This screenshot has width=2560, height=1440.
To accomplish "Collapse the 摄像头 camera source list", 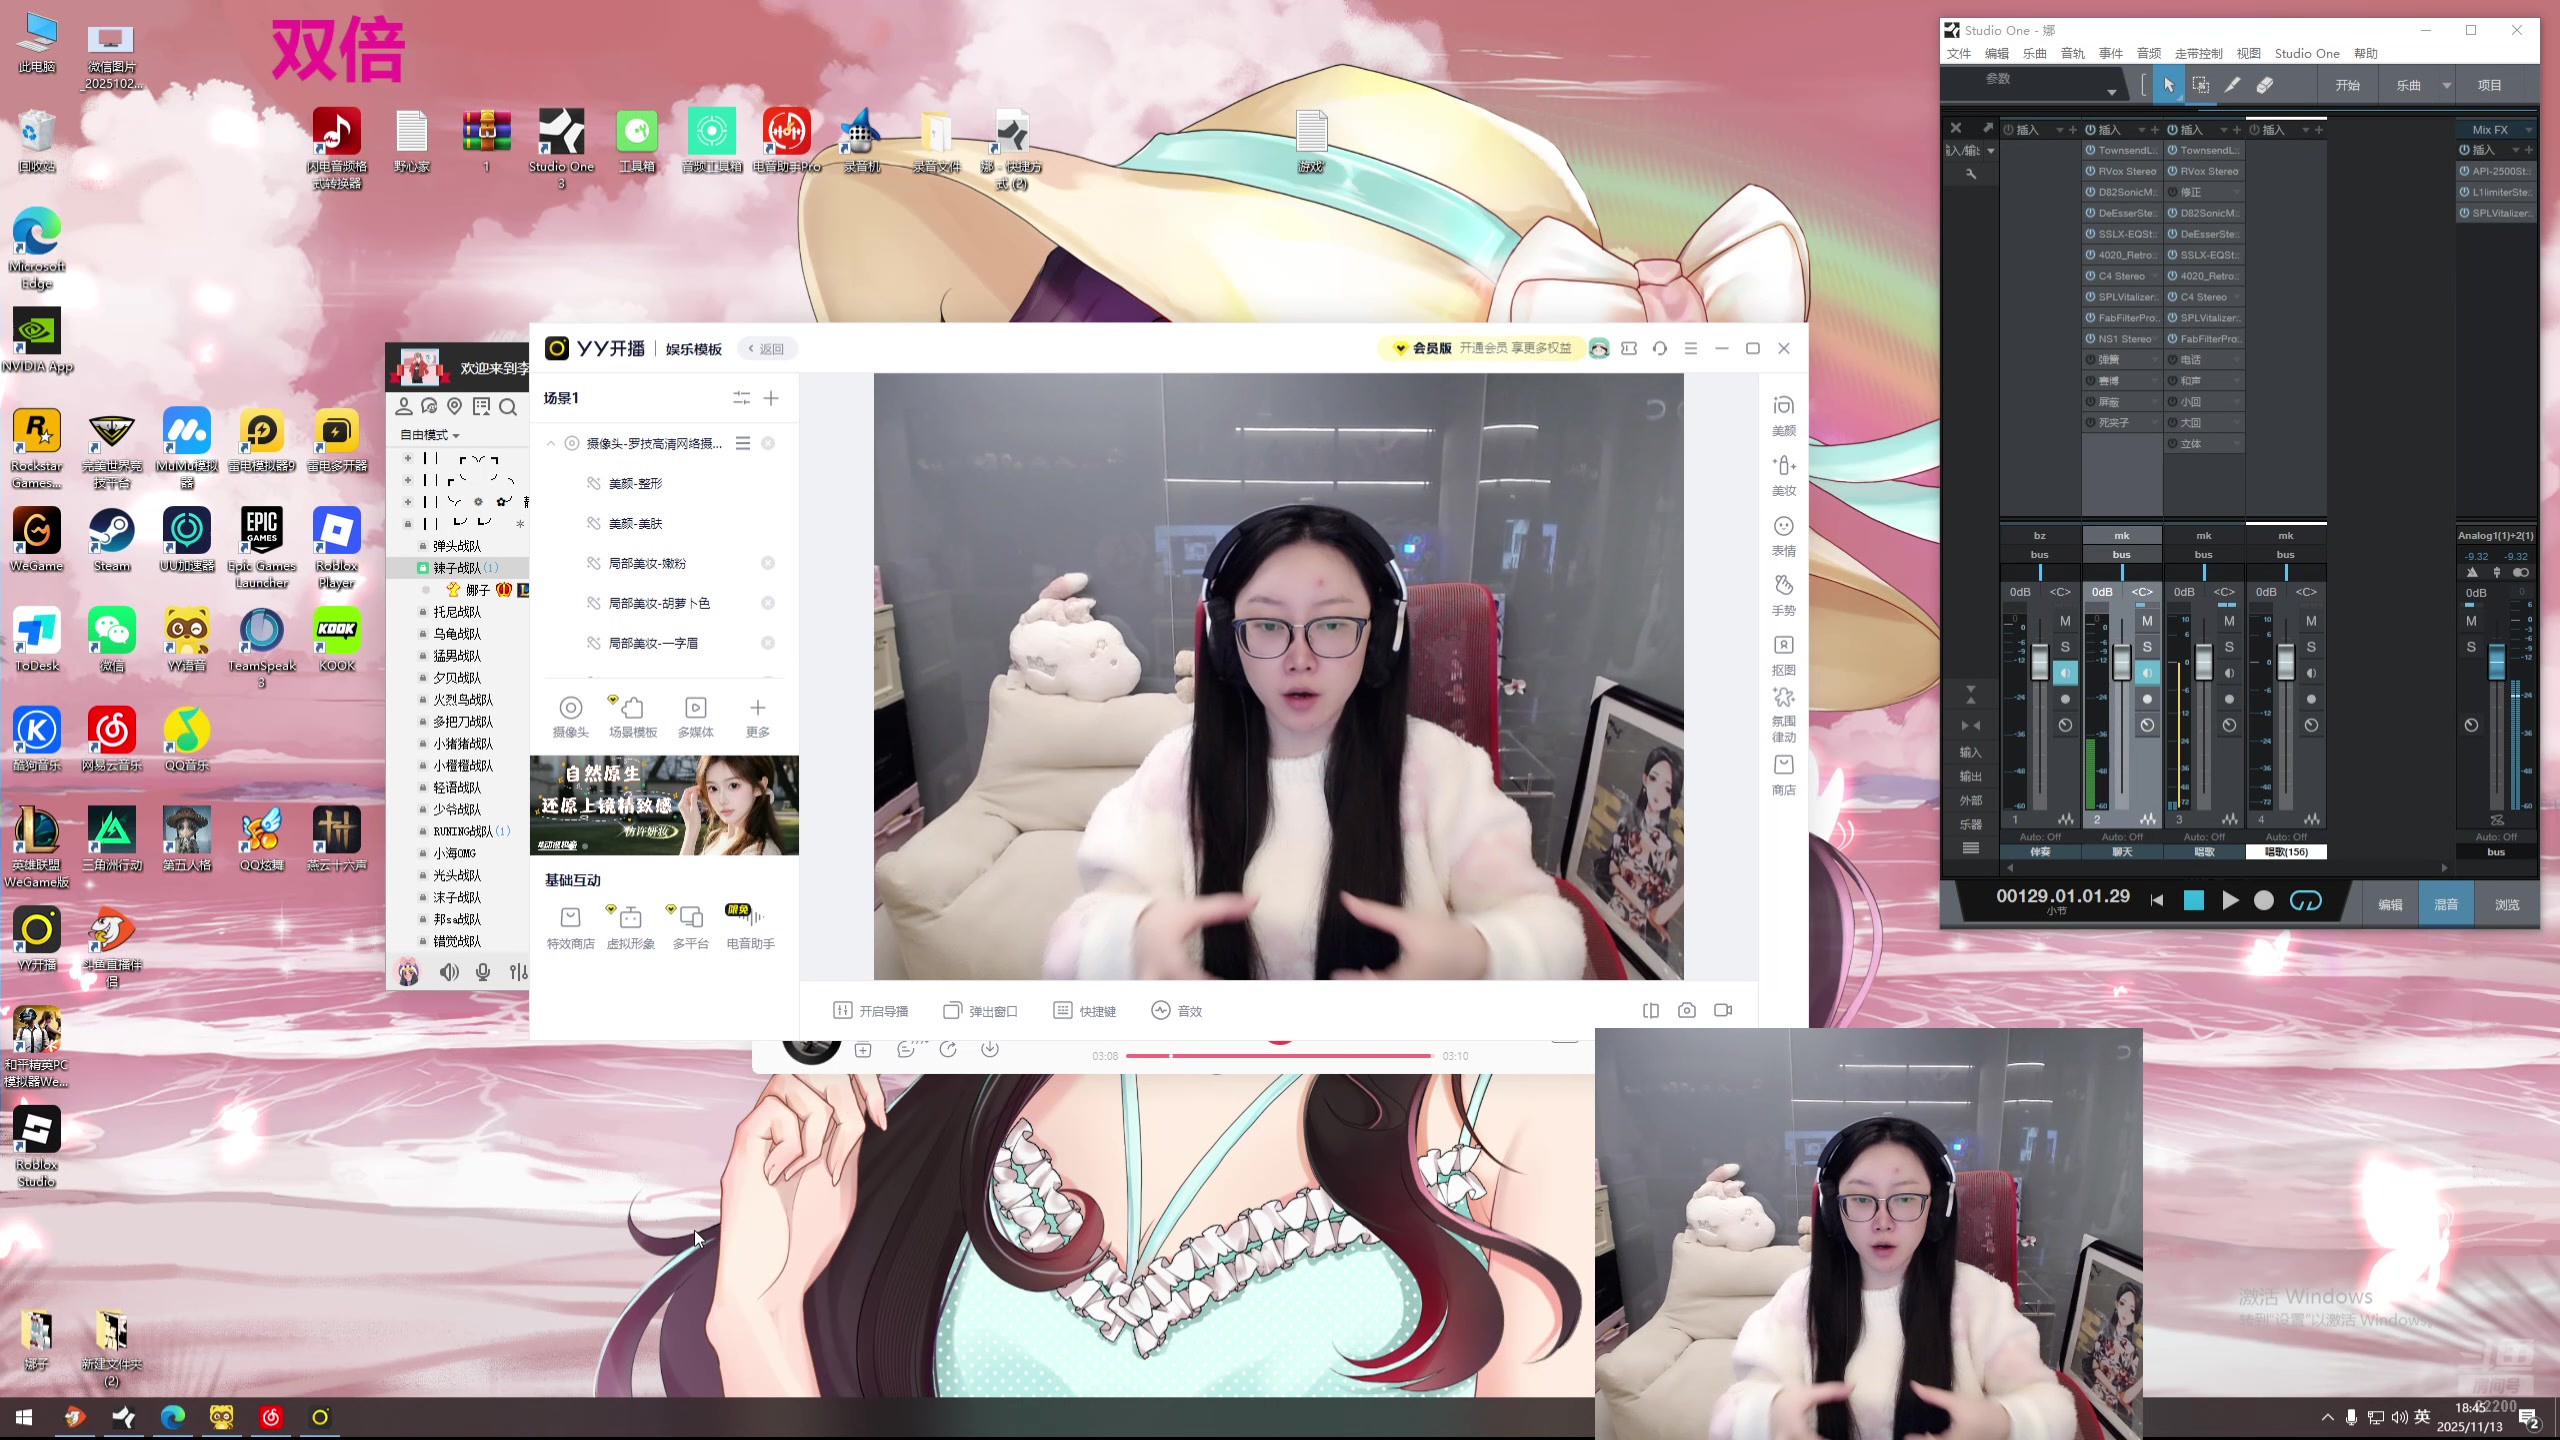I will click(x=550, y=443).
